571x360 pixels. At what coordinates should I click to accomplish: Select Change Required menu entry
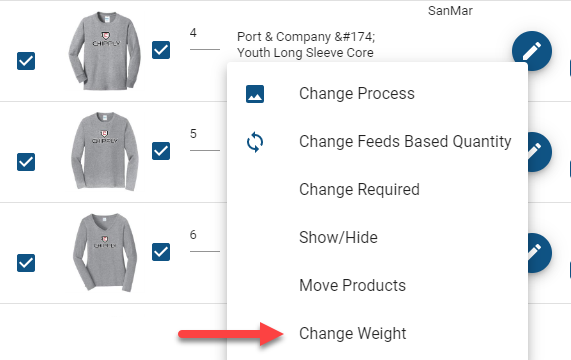(x=377, y=190)
